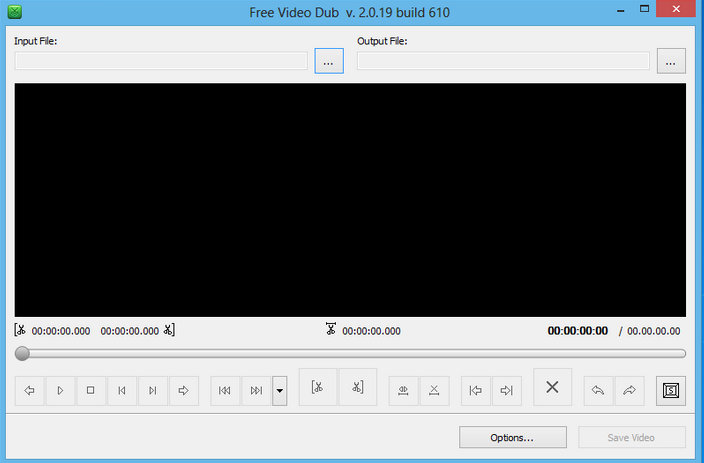The image size is (704, 463).
Task: Go to the previous frame
Action: pos(122,391)
